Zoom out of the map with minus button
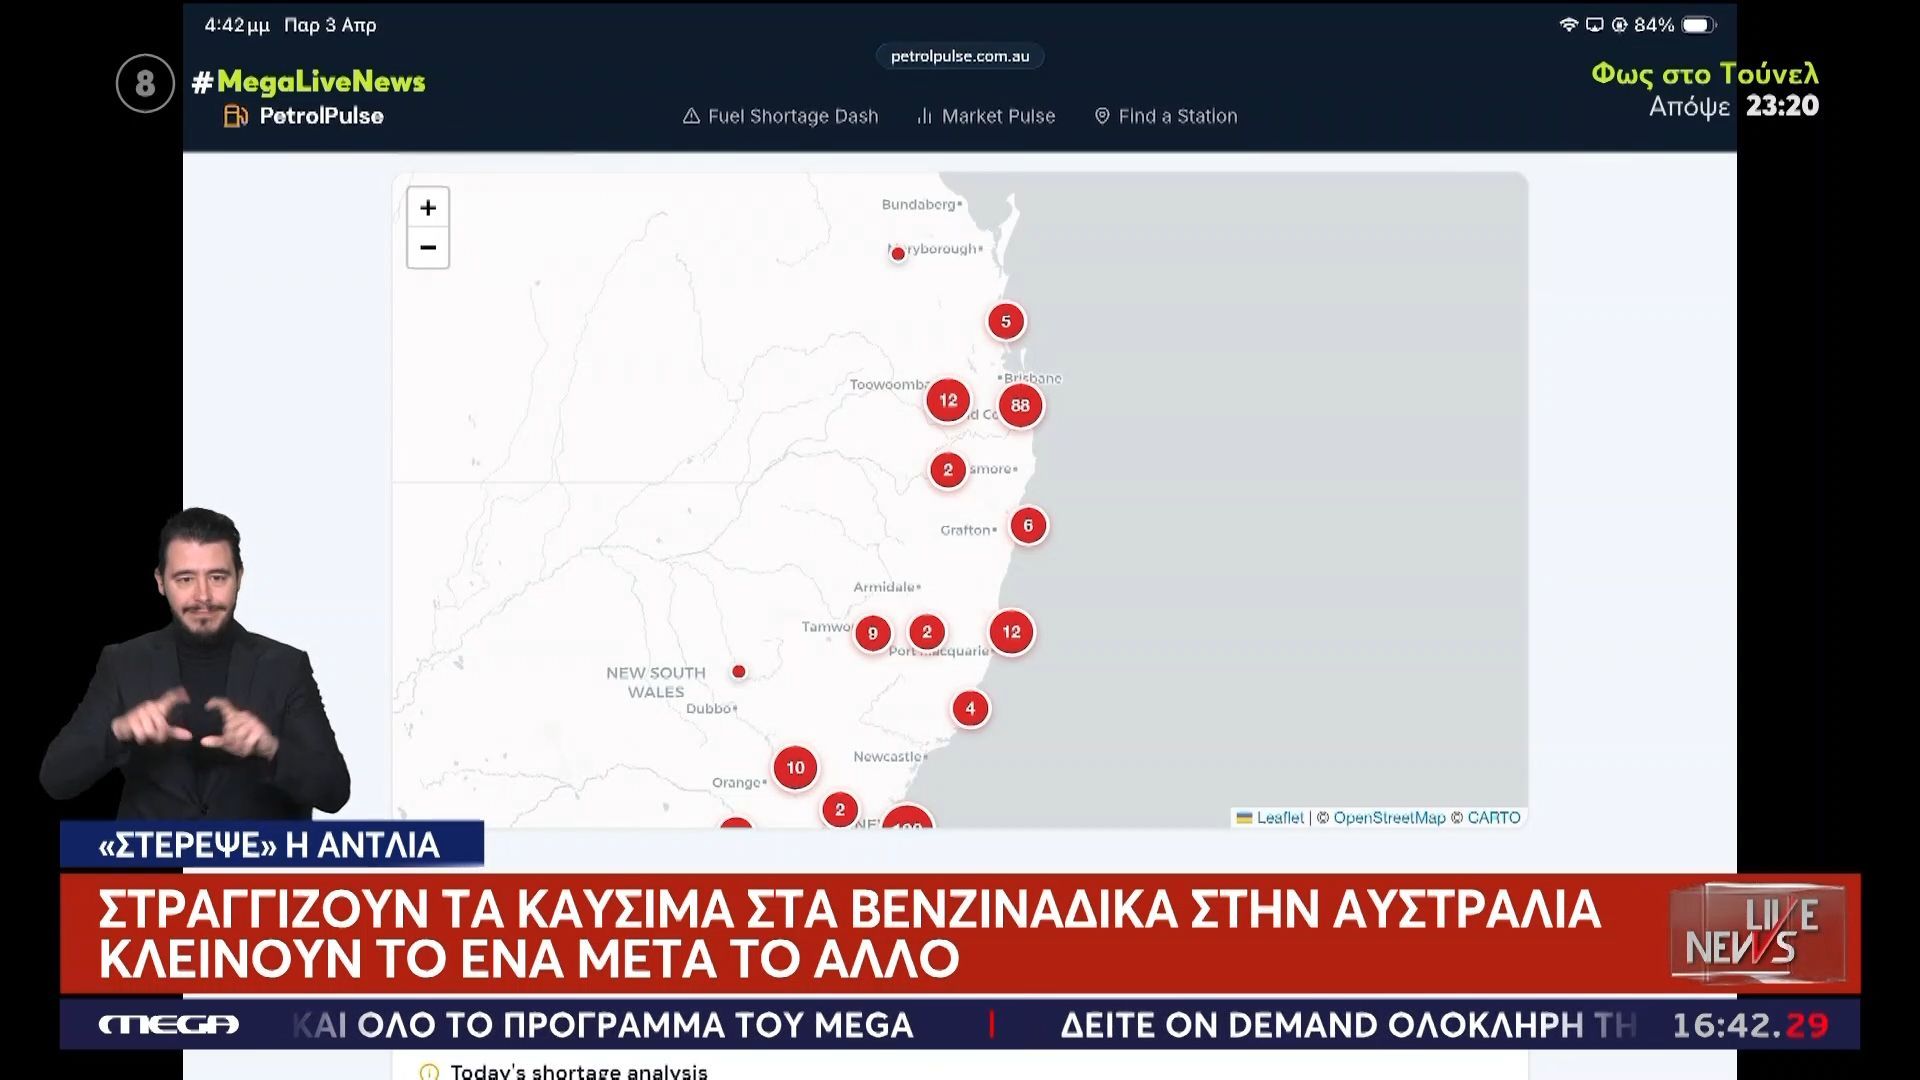Image resolution: width=1920 pixels, height=1080 pixels. click(x=428, y=248)
